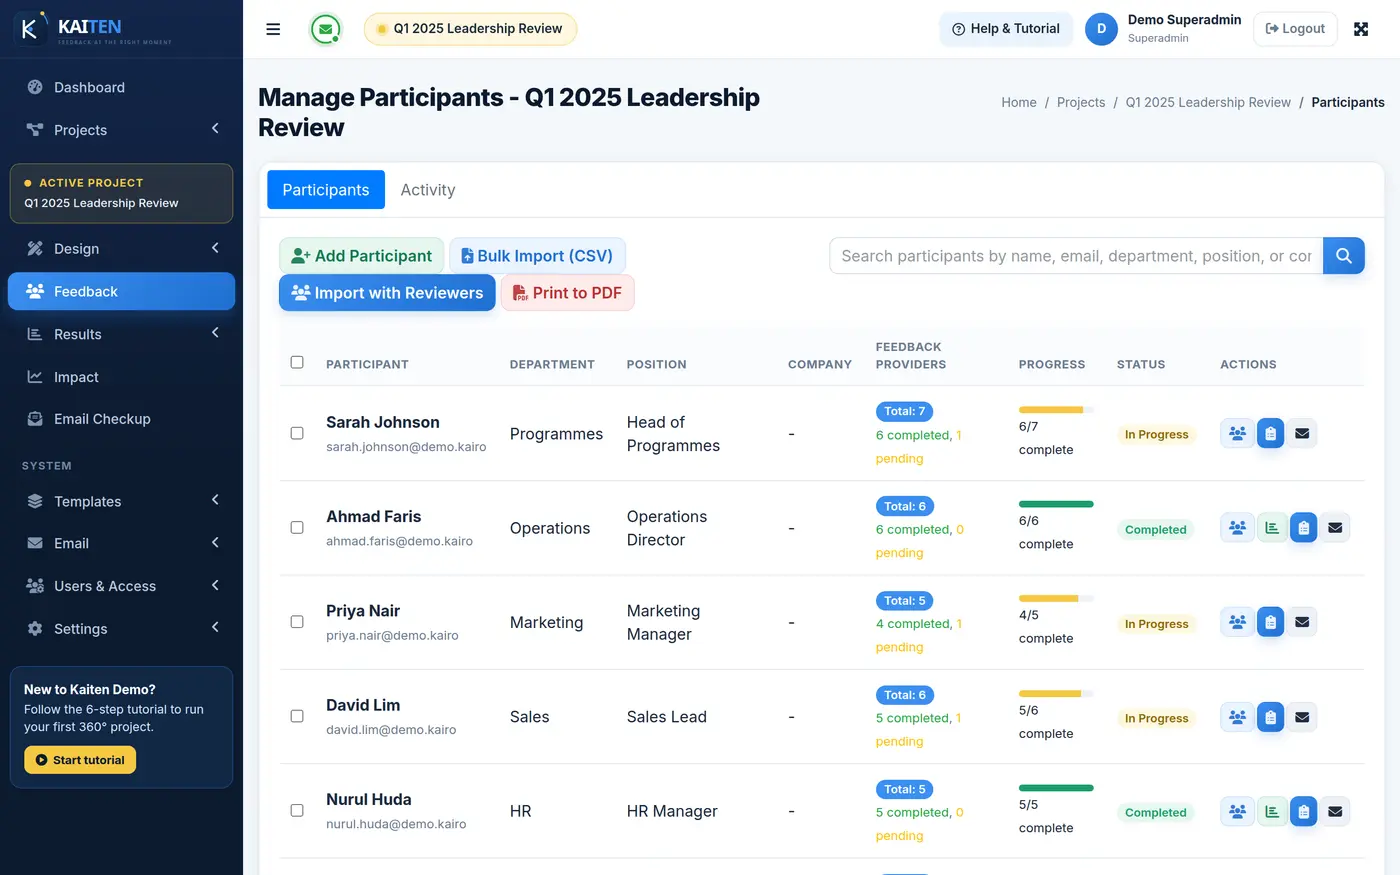
Task: Click Bulk Import (CSV)
Action: tap(537, 256)
